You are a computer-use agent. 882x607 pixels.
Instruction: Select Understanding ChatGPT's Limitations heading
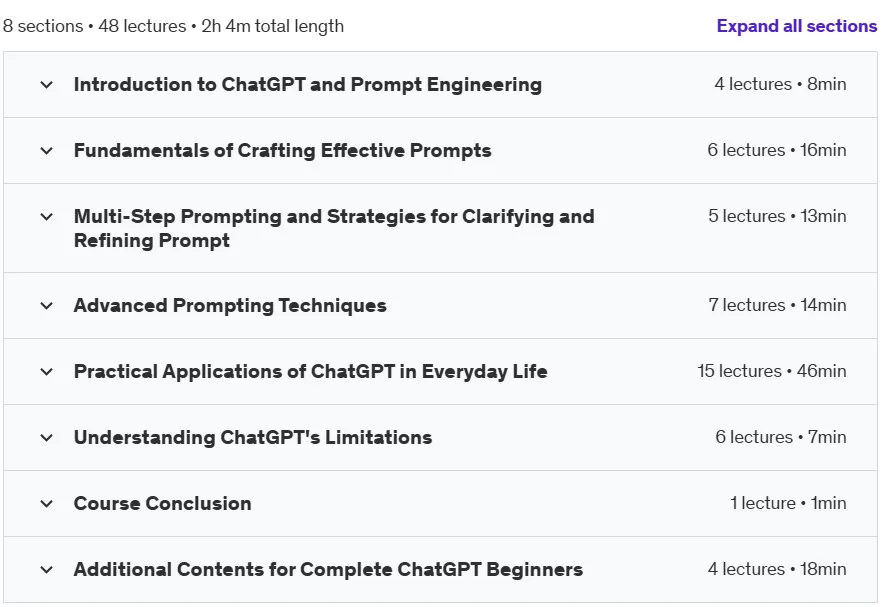tap(253, 437)
